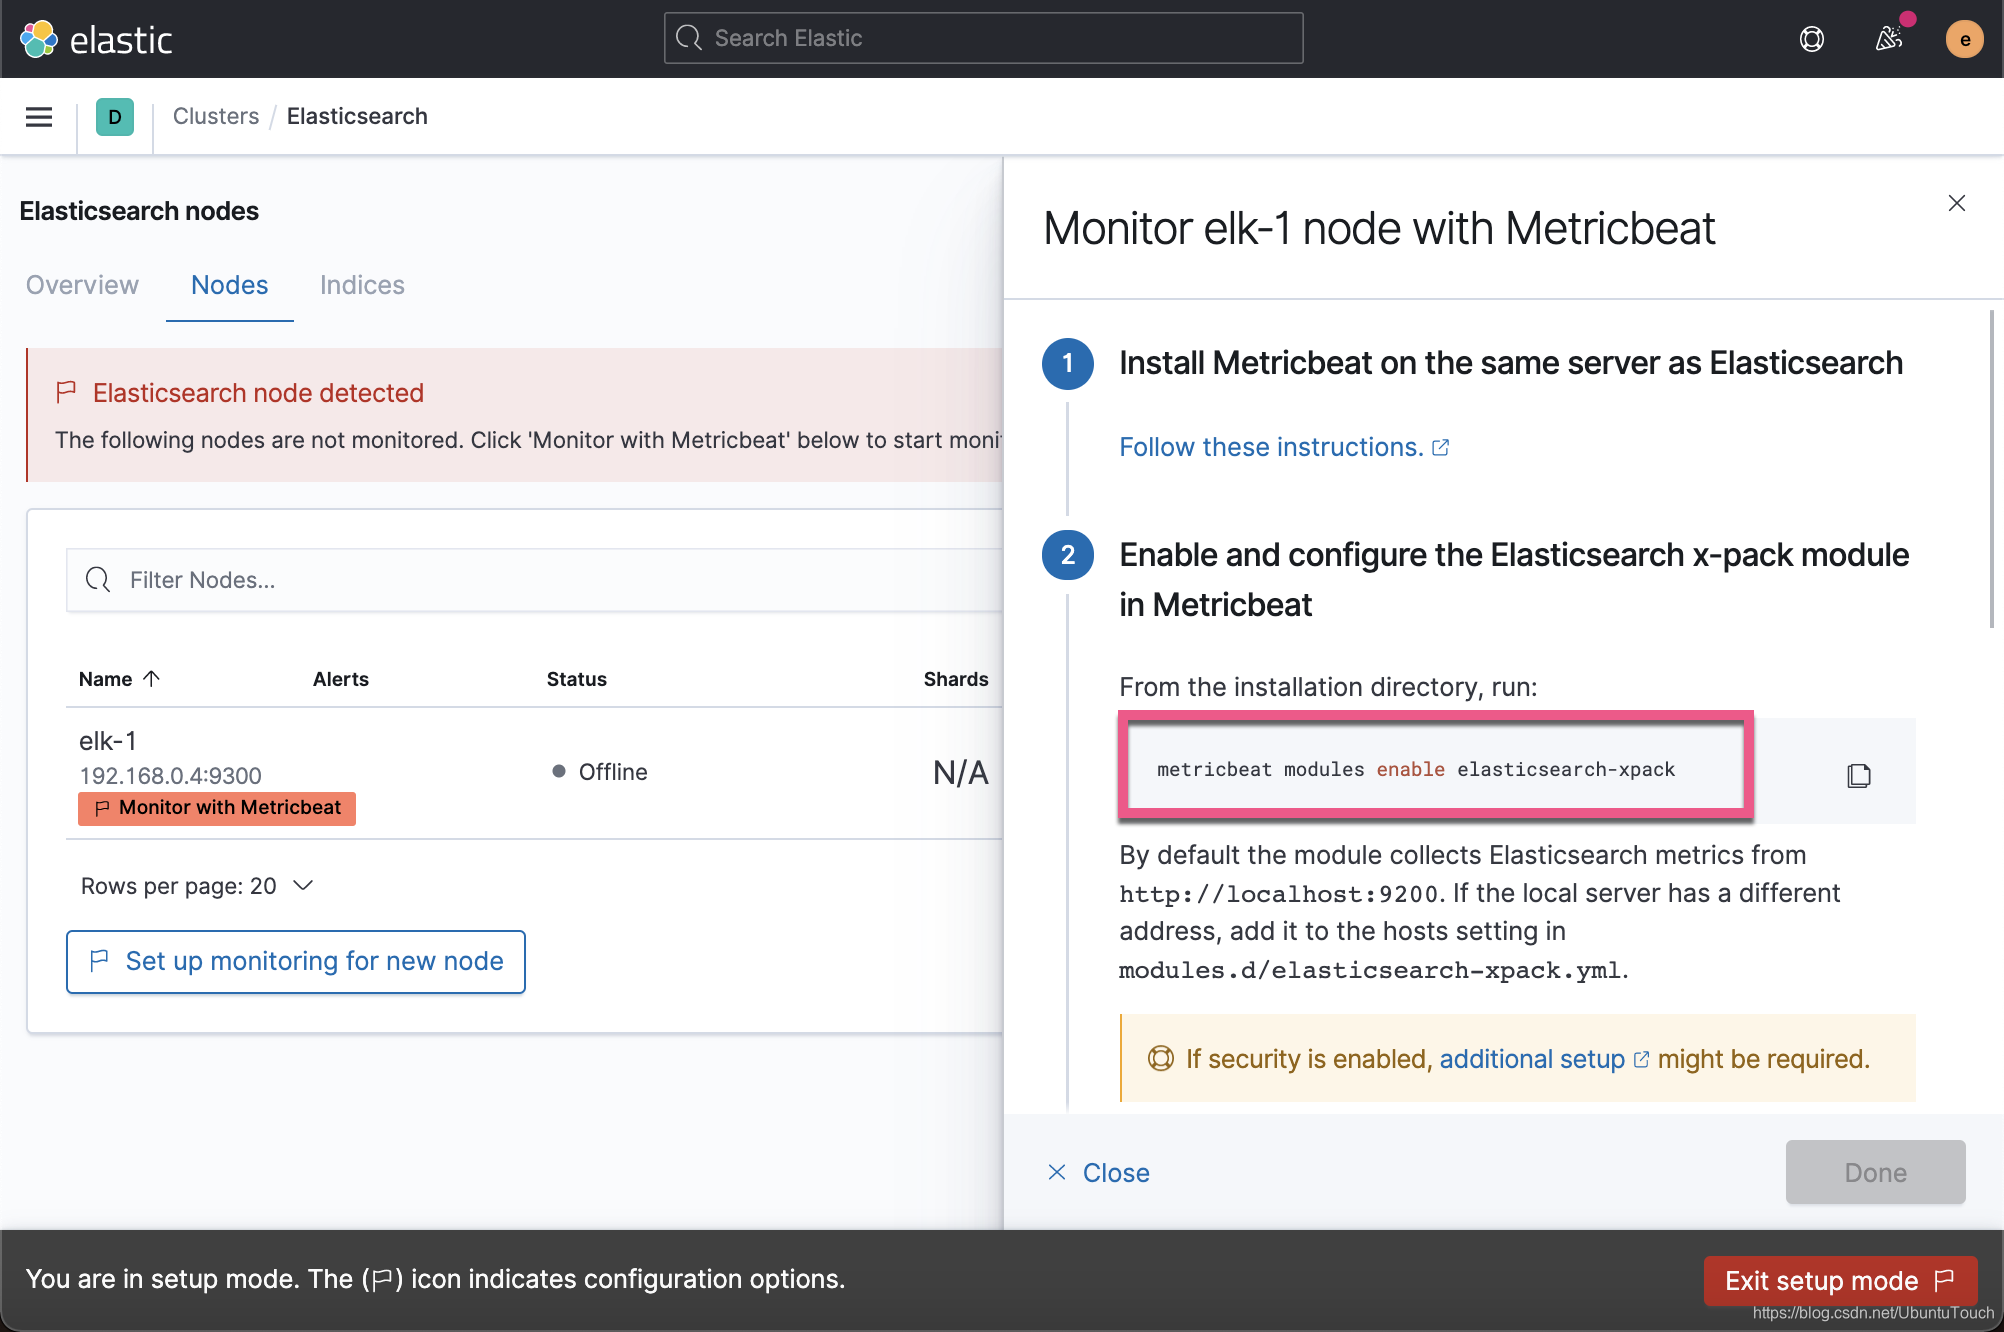Viewport: 2004px width, 1332px height.
Task: Switch to the Indices tab
Action: [362, 285]
